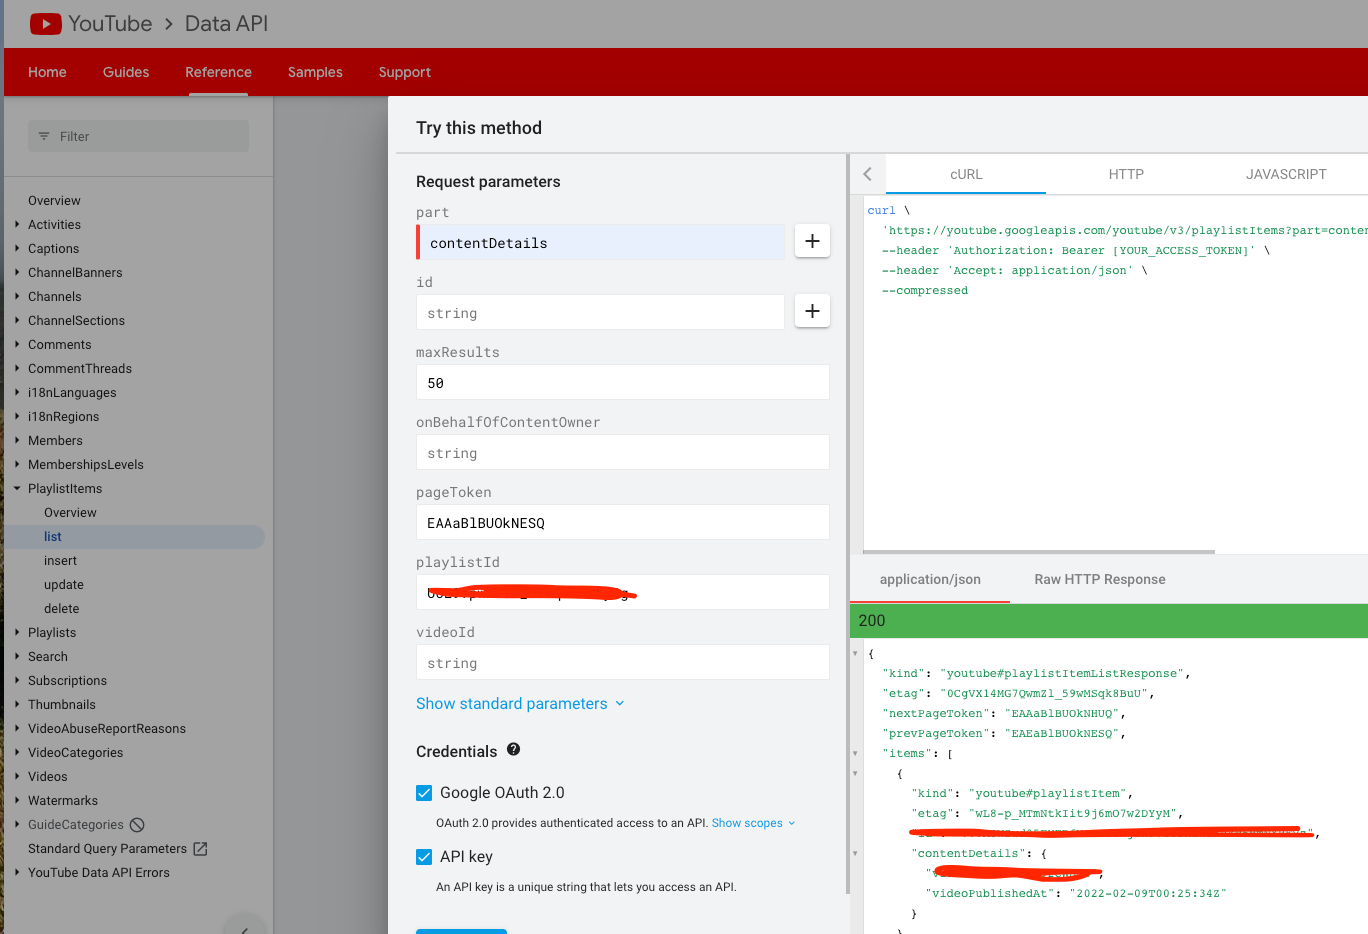Expand the Captions section
This screenshot has width=1368, height=934.
pyautogui.click(x=17, y=249)
